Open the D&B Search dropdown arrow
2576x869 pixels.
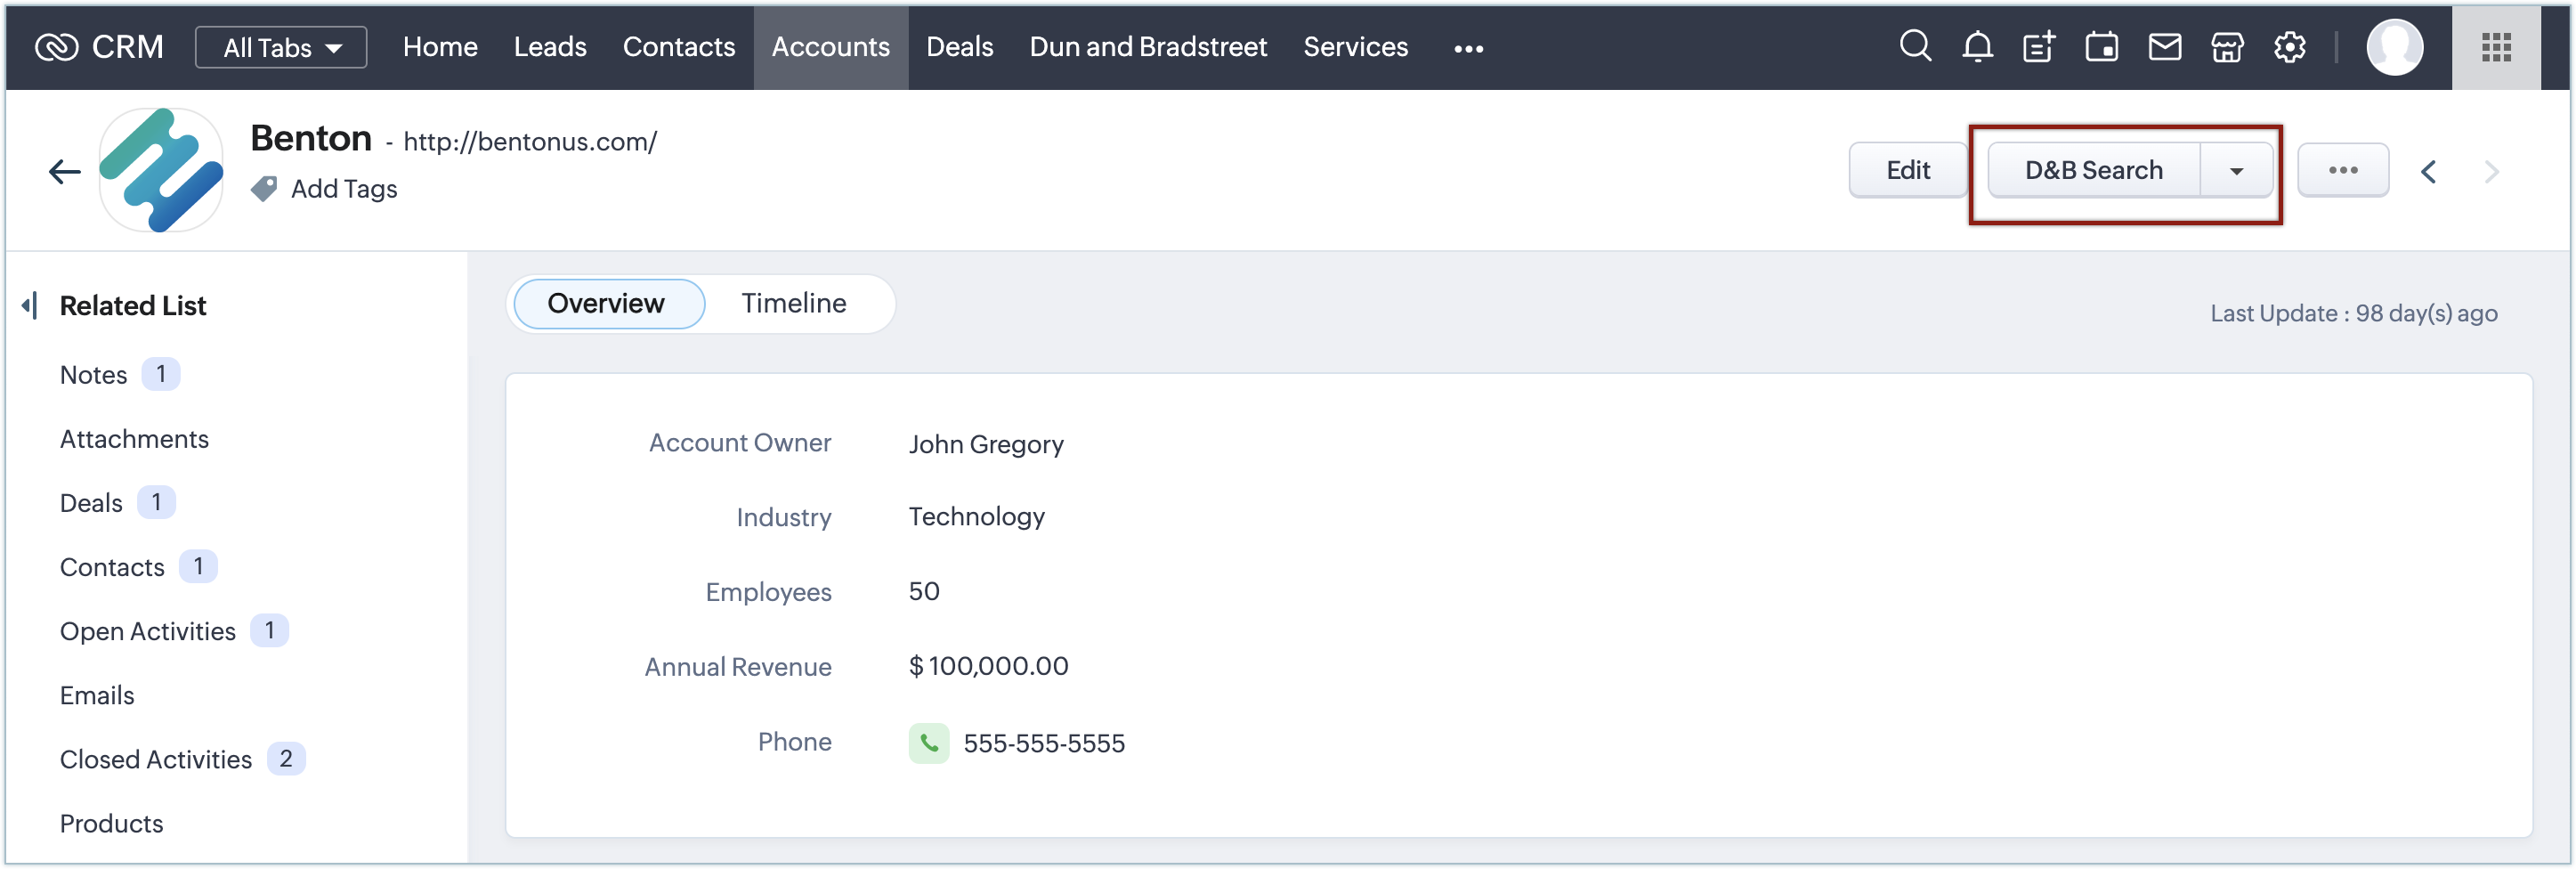coord(2236,171)
